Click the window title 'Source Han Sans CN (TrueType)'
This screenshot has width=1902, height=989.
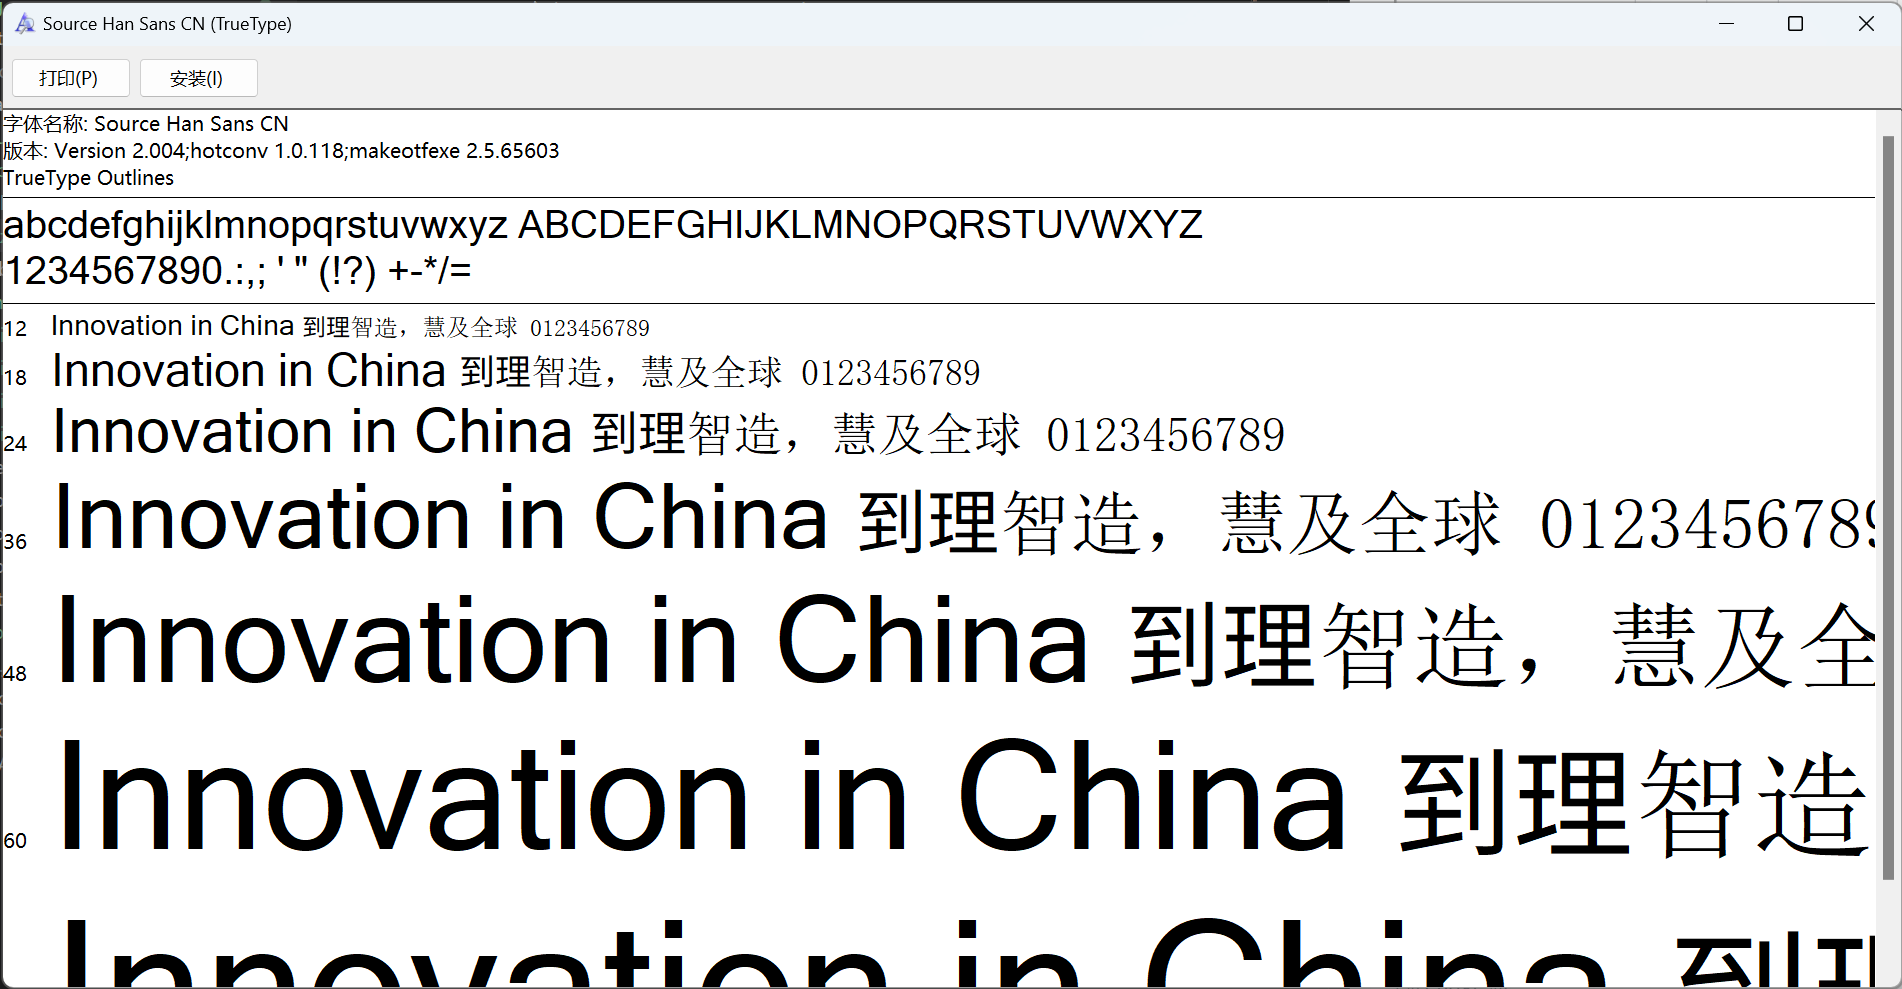coord(167,24)
